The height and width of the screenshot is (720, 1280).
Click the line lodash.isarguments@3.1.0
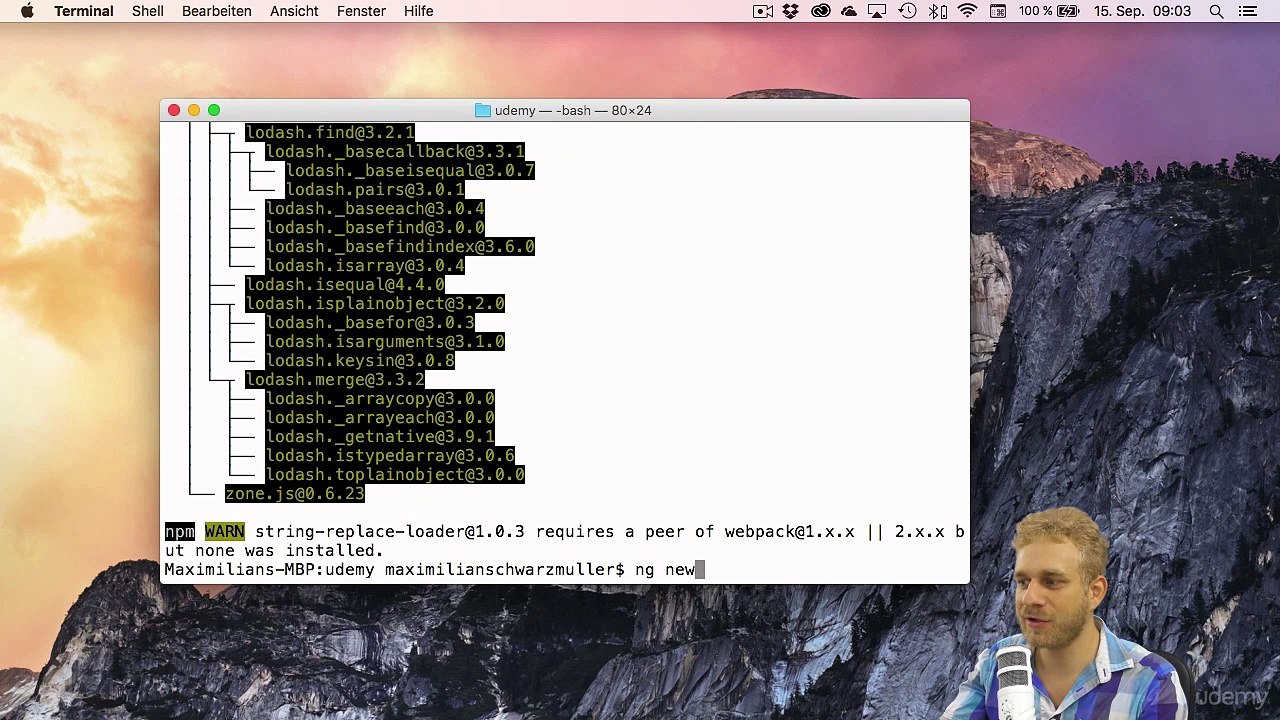(x=385, y=341)
